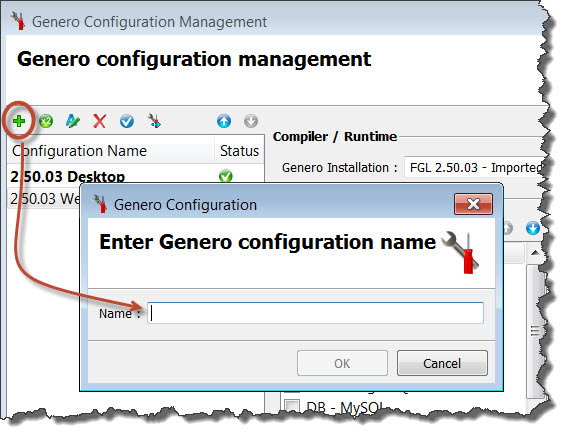This screenshot has height=437, width=569.
Task: Select the 2.50.03 Desktop configuration row
Action: 136,176
